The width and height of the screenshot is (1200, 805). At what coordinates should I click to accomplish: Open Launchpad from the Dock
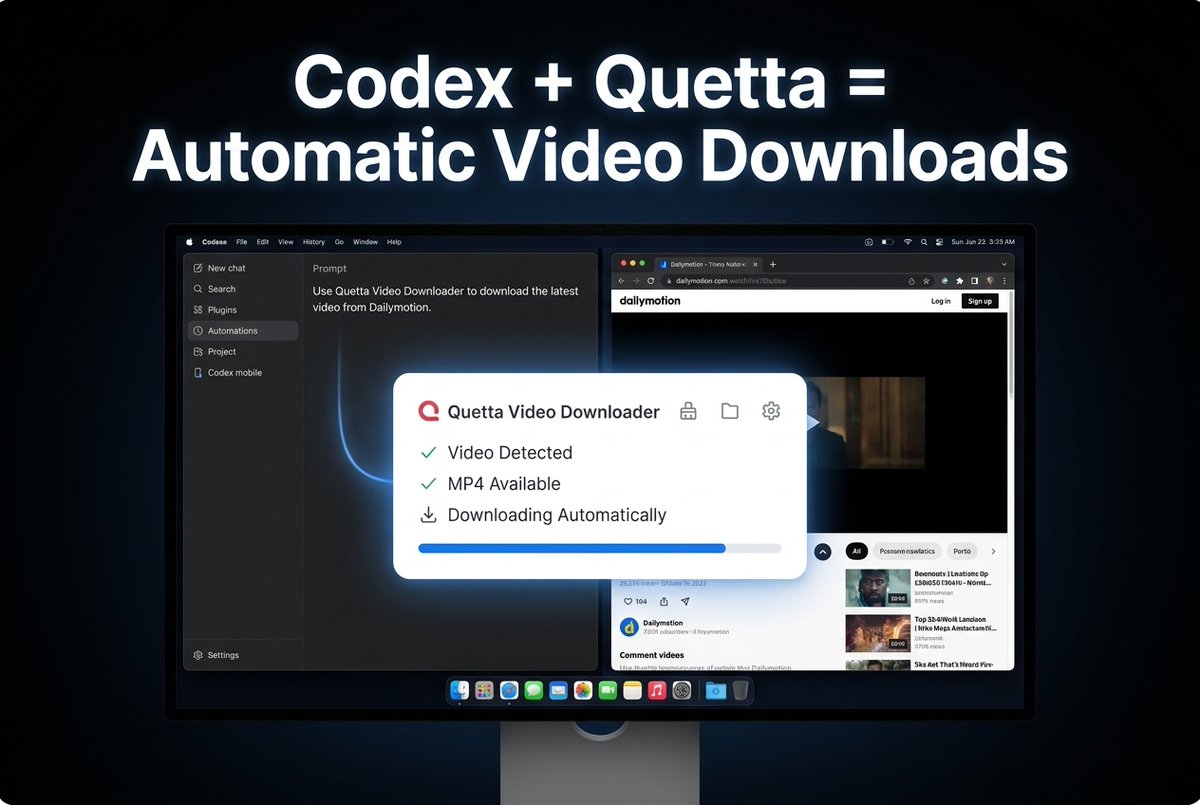[x=484, y=690]
